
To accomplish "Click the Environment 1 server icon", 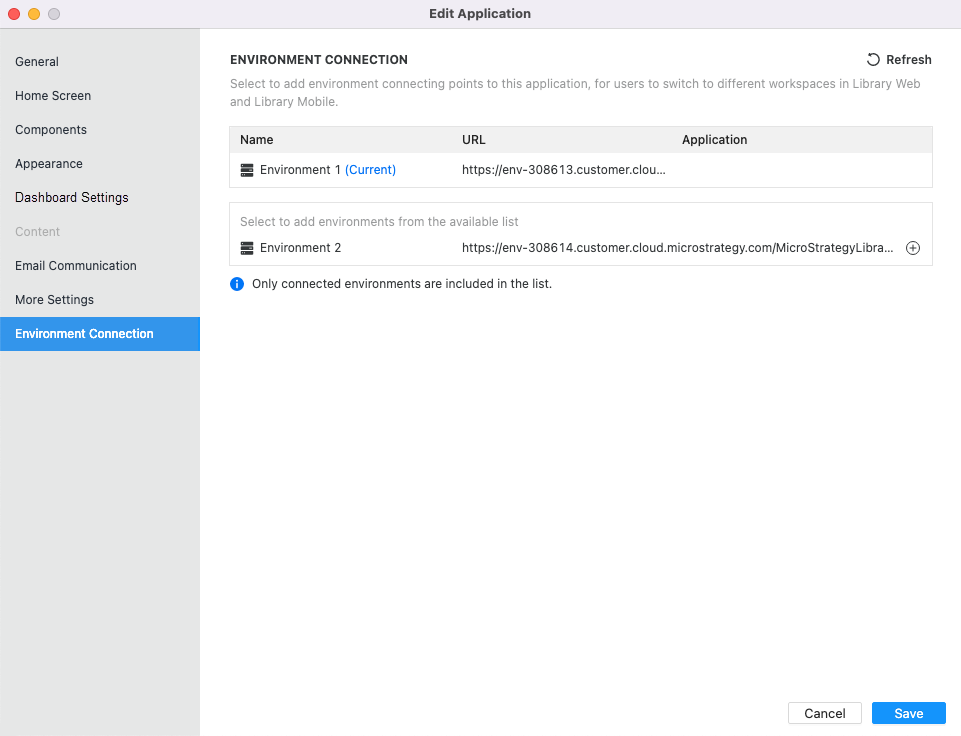I will [247, 170].
